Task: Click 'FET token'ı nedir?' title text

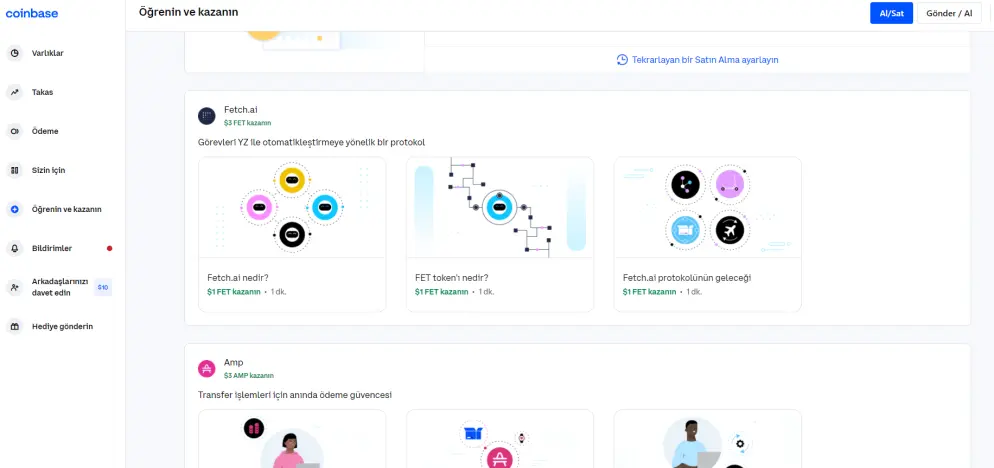Action: coord(451,278)
